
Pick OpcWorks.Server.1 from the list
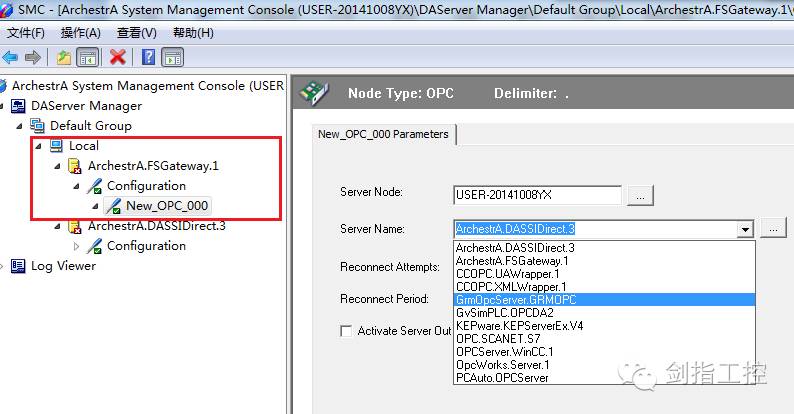(604, 365)
